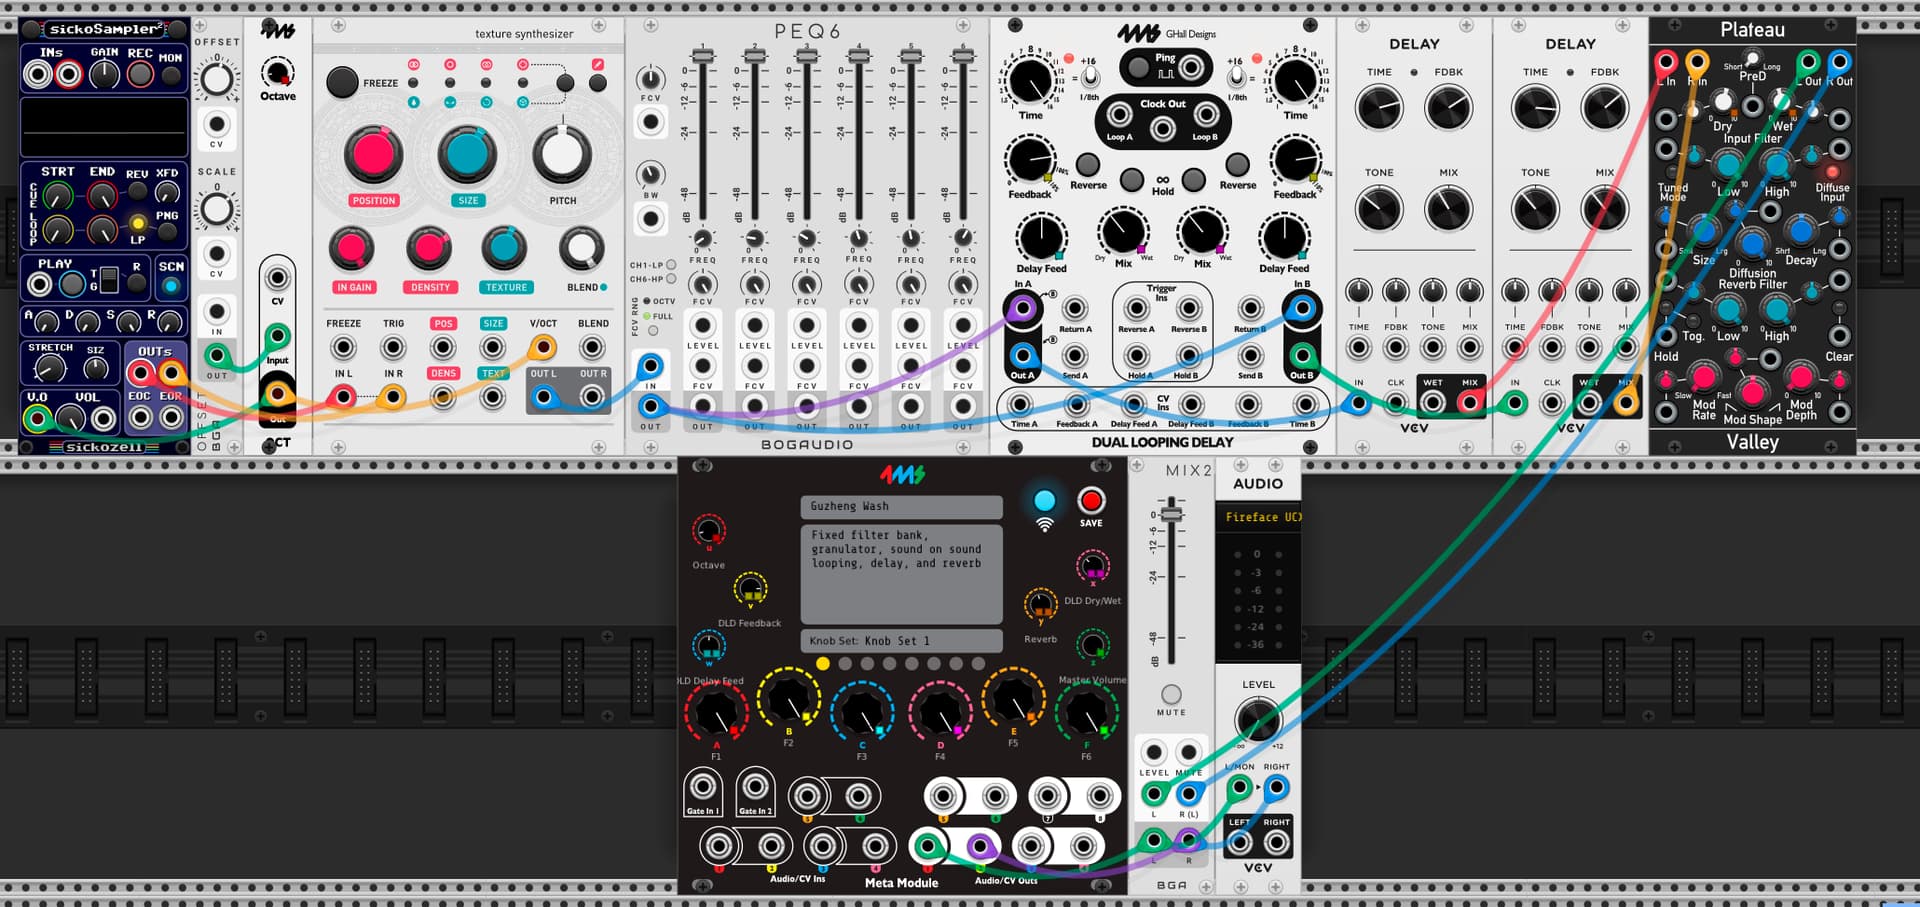
Task: Click the V/OCT jack on texture synthesizer
Action: (542, 347)
